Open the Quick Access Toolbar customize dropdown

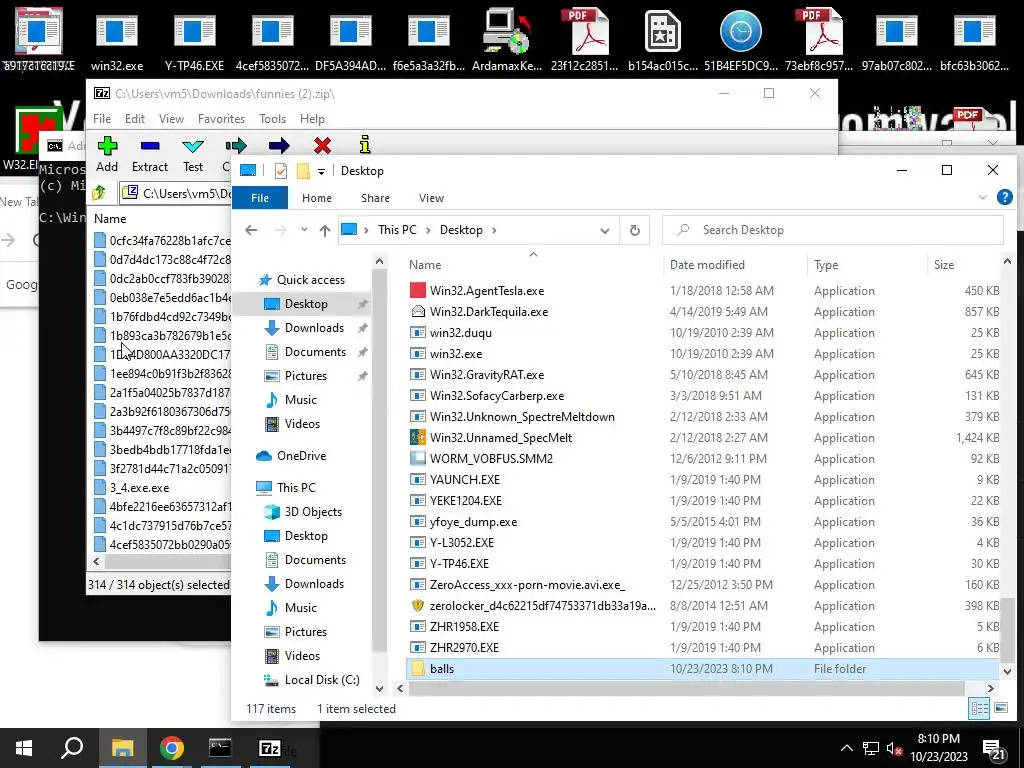(321, 171)
